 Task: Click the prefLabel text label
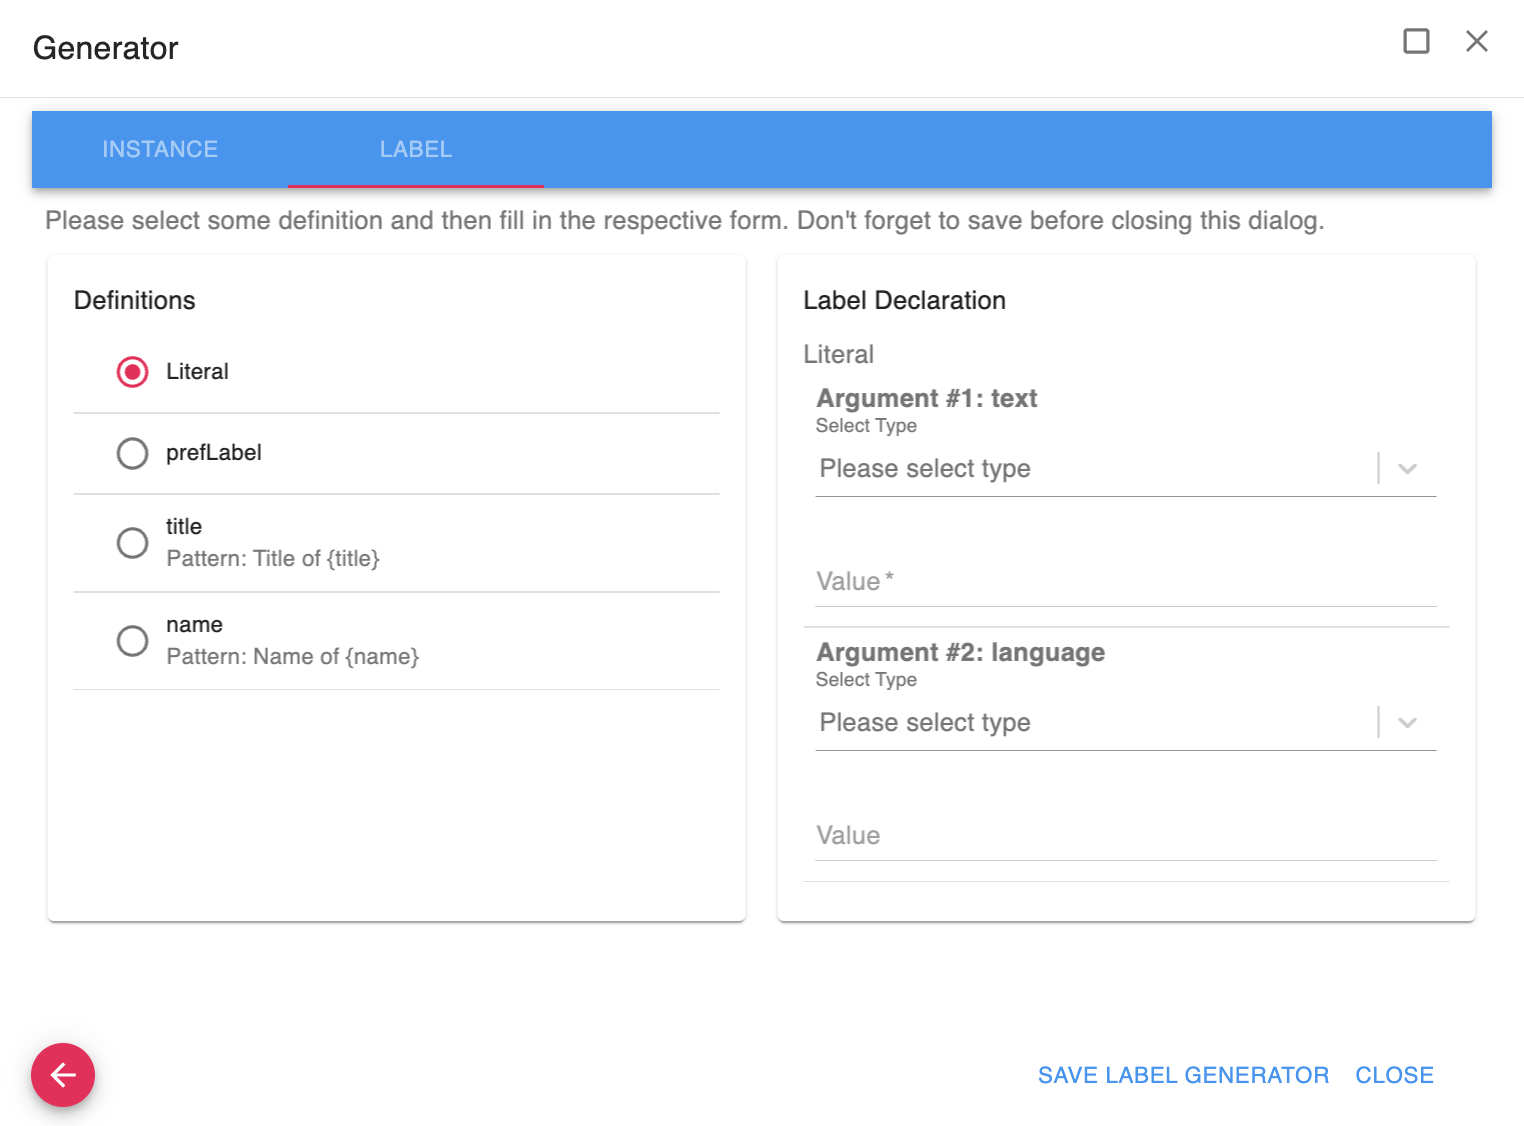214,453
